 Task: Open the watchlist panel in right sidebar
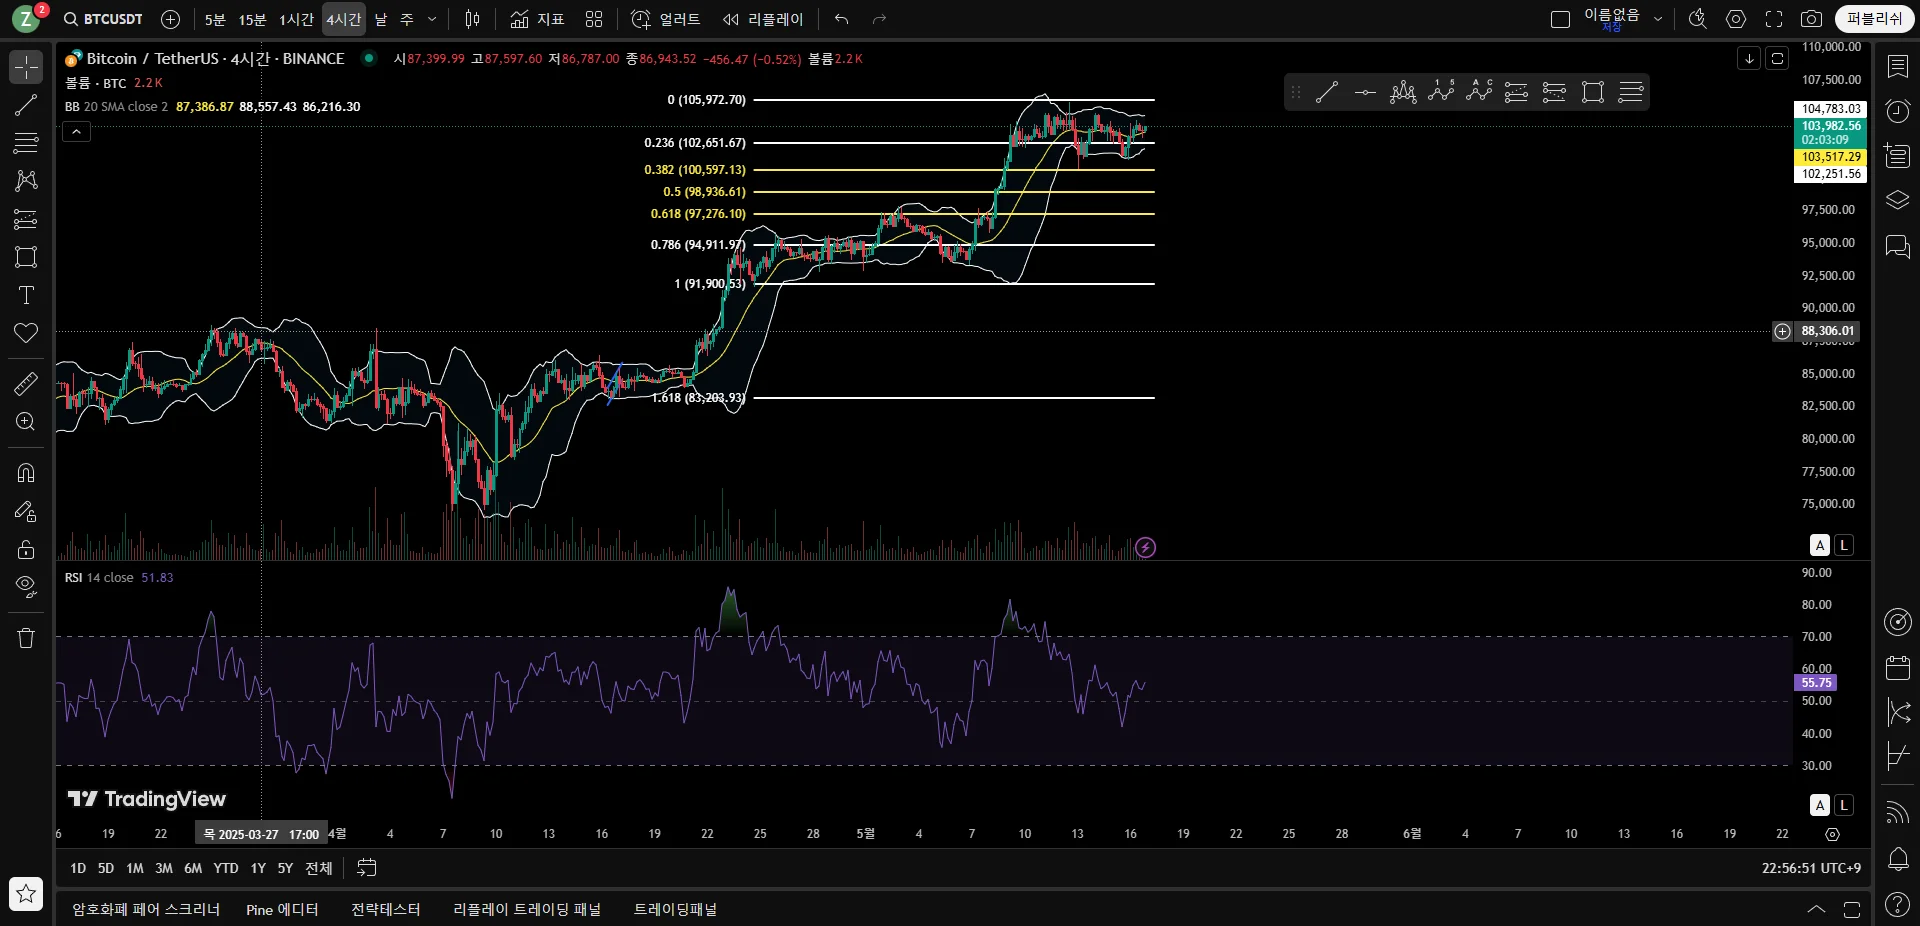(x=1897, y=66)
